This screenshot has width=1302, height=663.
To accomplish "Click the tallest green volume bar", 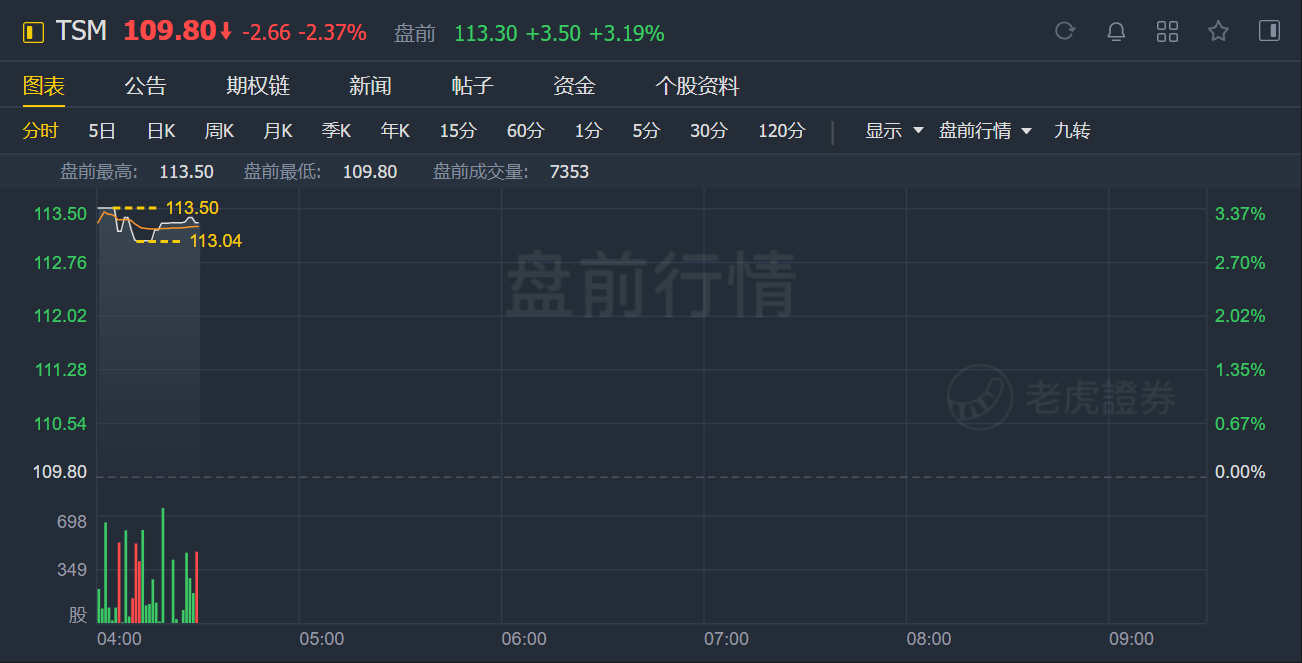I will [163, 565].
